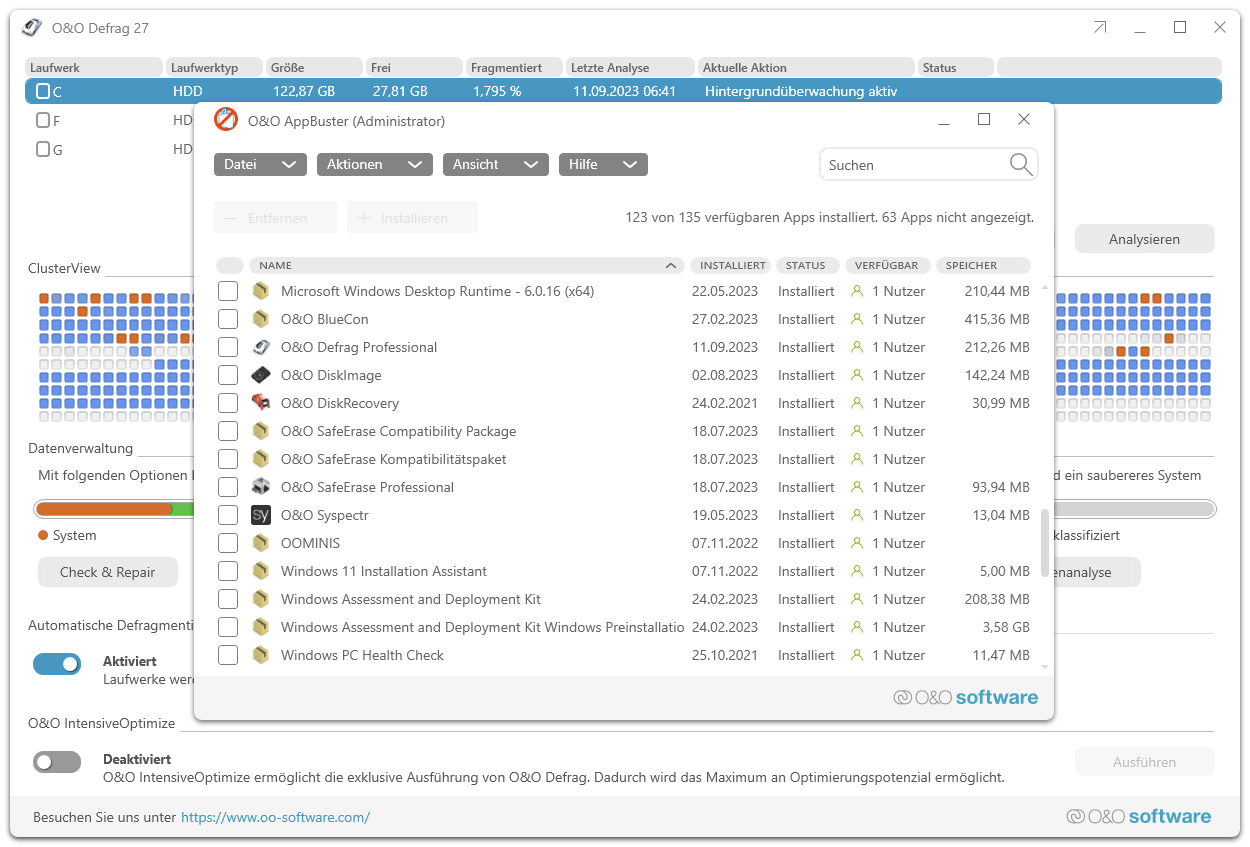Open the Datei dropdown menu
This screenshot has height=847, width=1250.
[x=260, y=164]
